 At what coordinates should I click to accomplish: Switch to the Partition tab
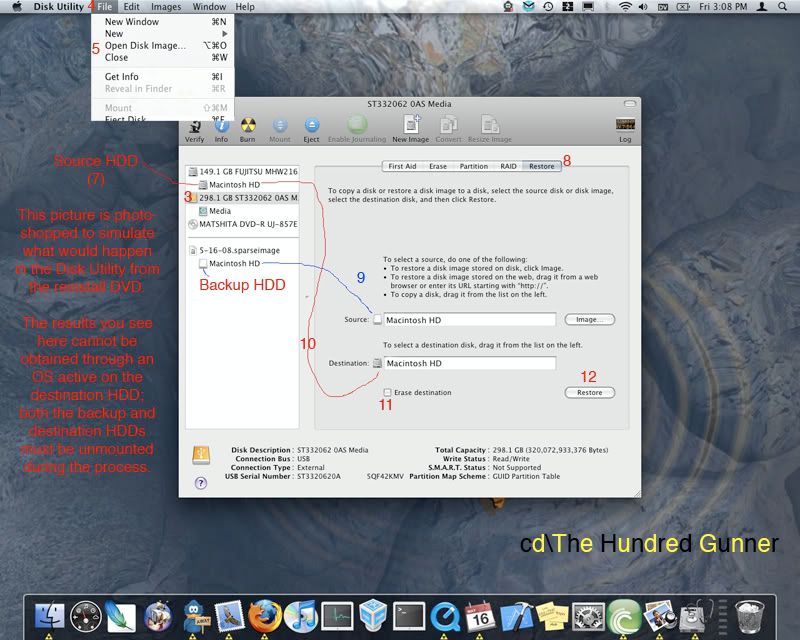[x=473, y=166]
